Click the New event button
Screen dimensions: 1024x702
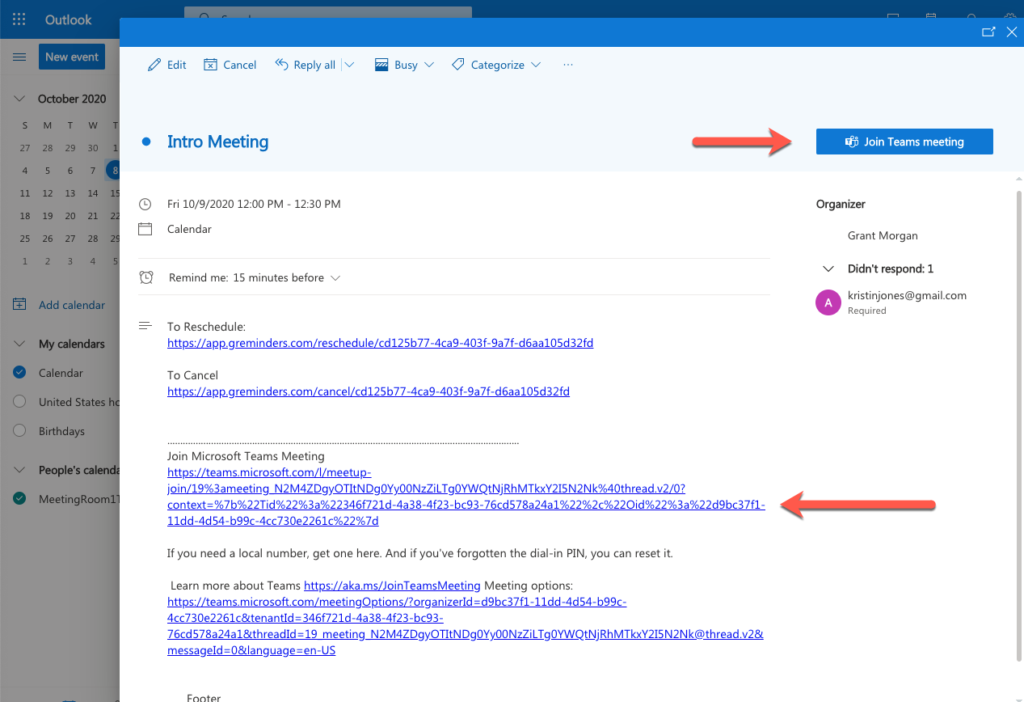coord(72,57)
